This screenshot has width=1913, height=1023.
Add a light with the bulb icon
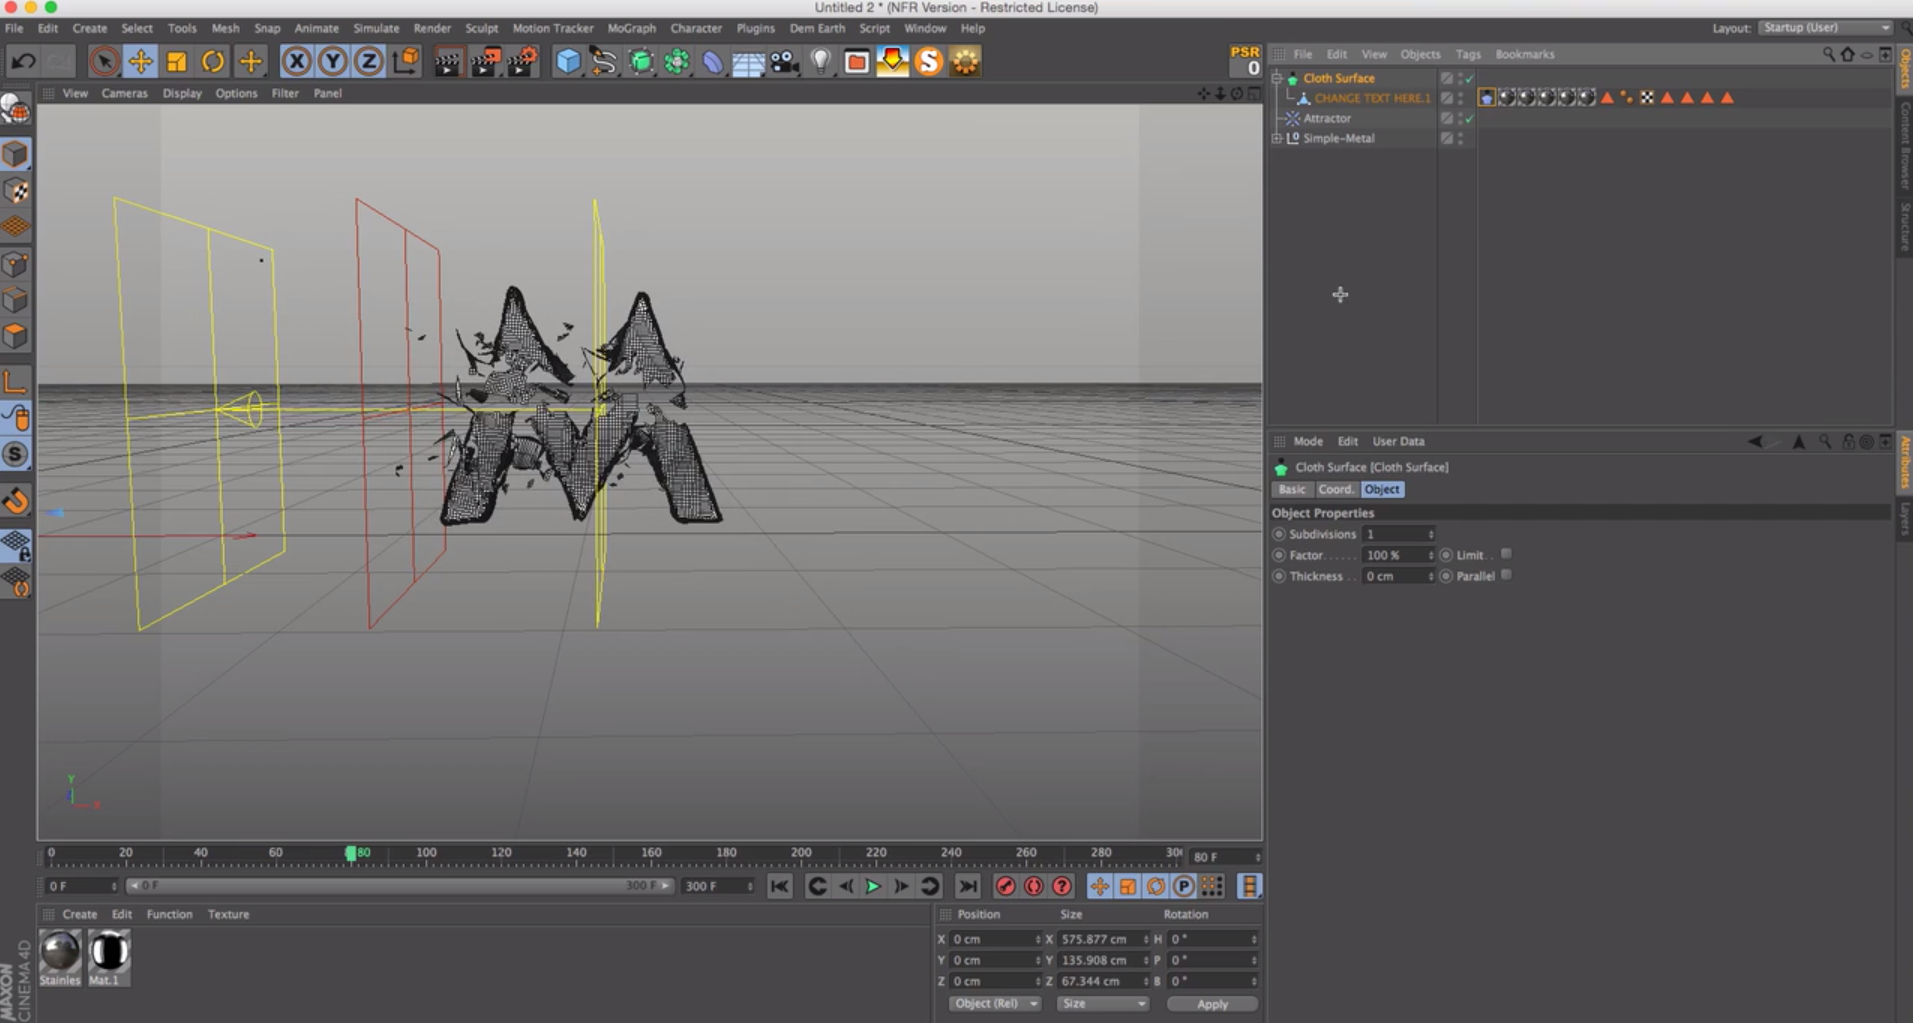coord(820,62)
